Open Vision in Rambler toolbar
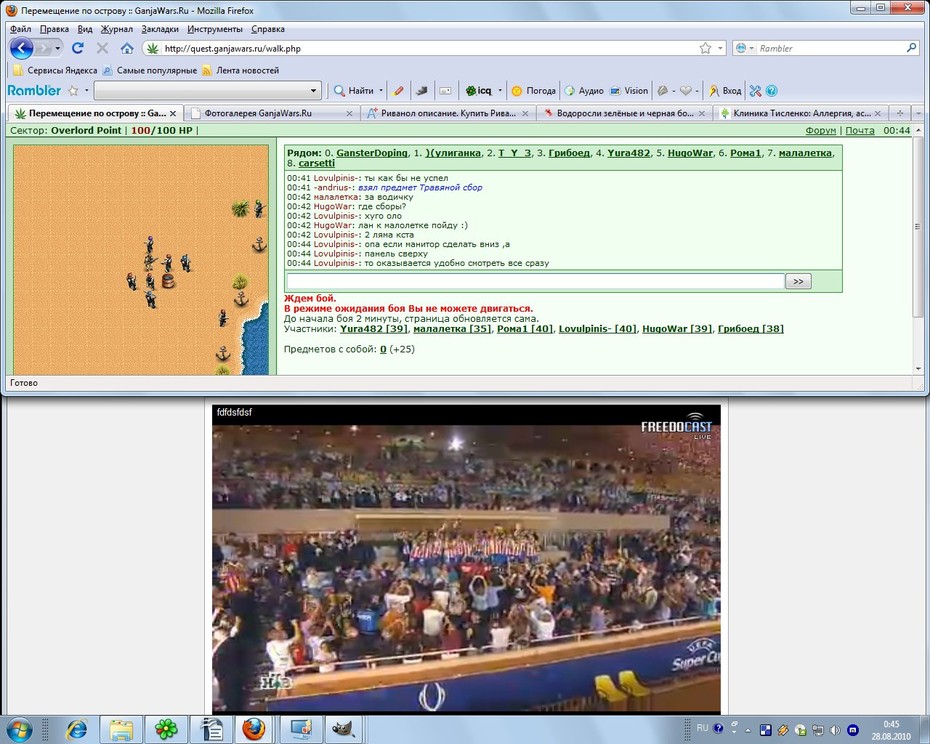 tap(629, 91)
